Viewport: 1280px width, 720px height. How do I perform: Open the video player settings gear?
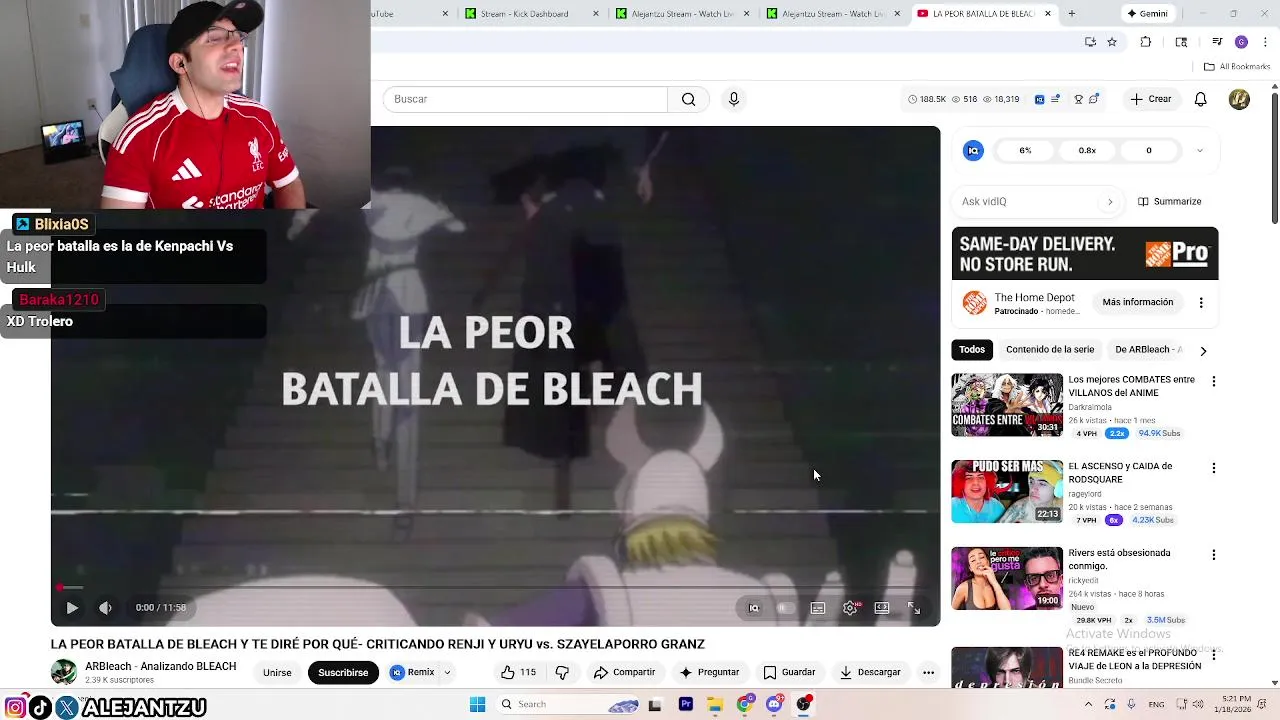pos(850,608)
